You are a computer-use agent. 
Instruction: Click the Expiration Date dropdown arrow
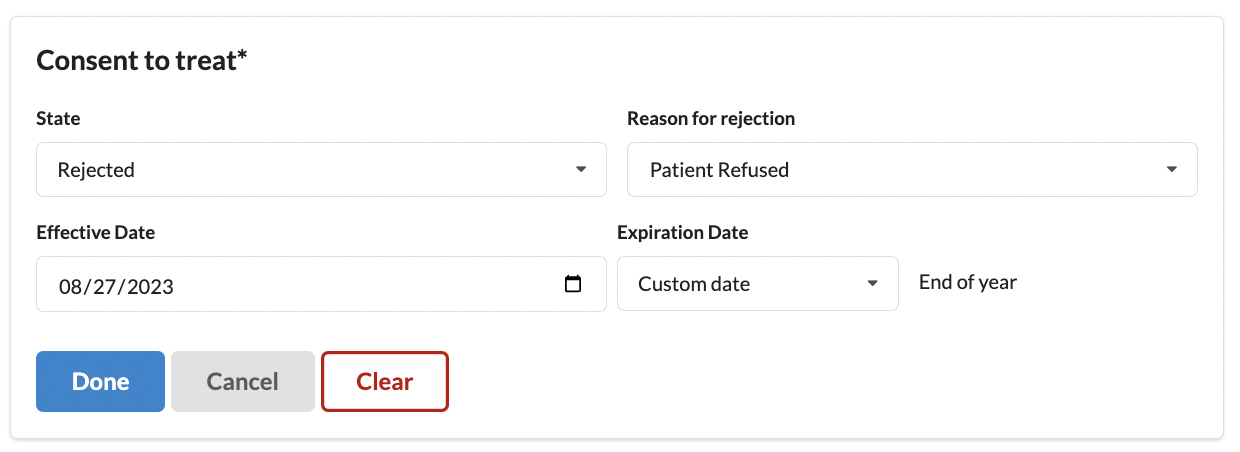pyautogui.click(x=872, y=284)
